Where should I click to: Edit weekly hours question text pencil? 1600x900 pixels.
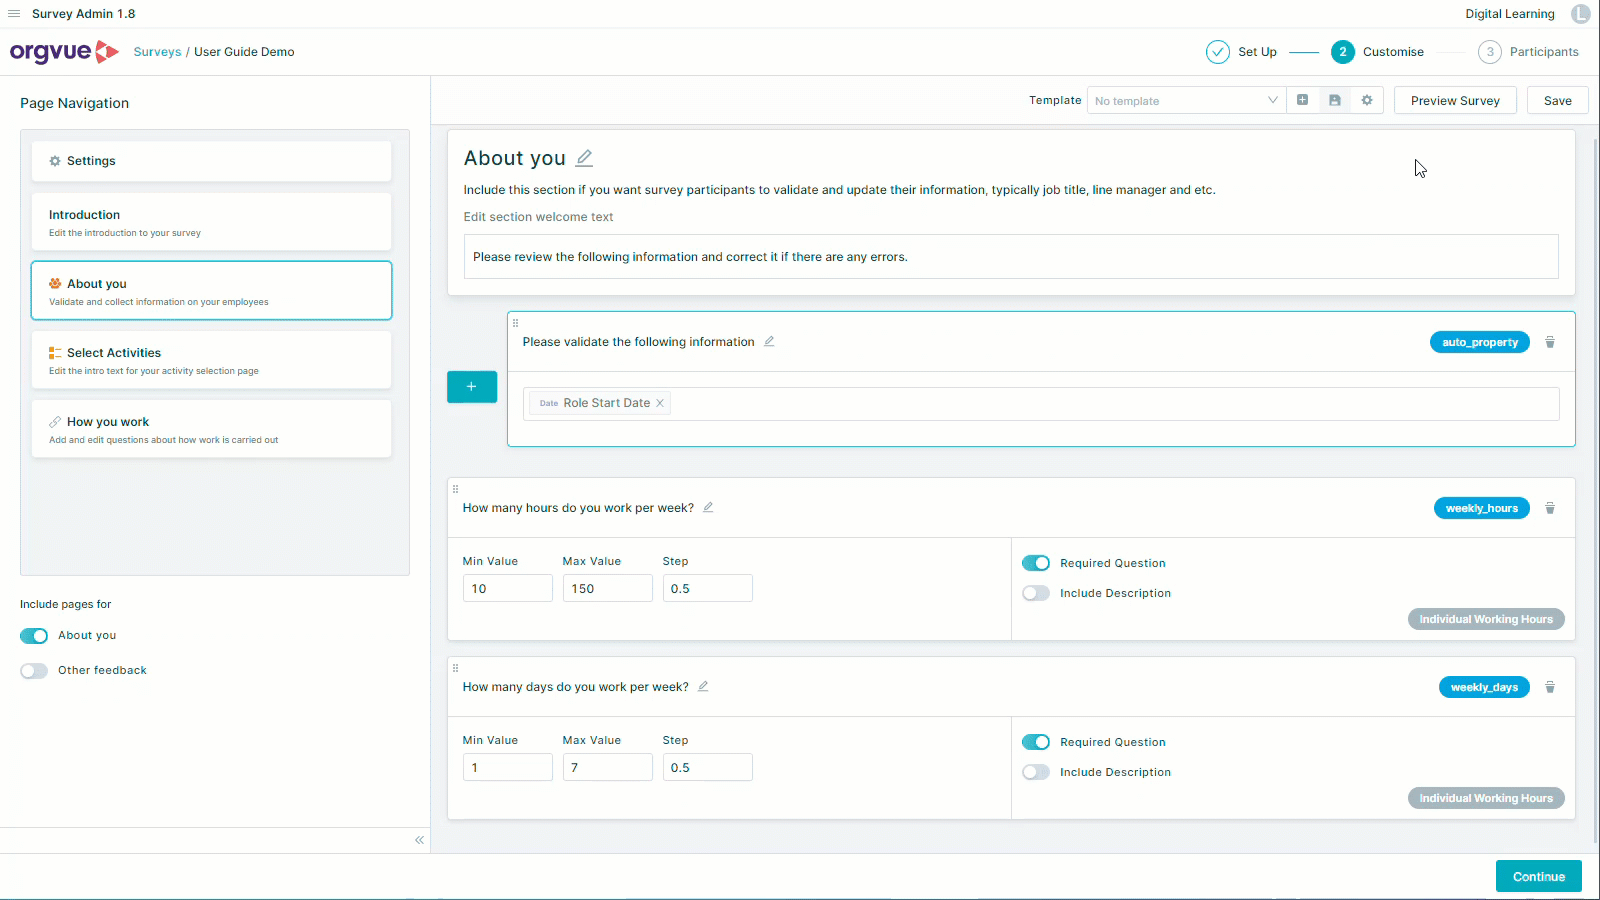pyautogui.click(x=708, y=507)
